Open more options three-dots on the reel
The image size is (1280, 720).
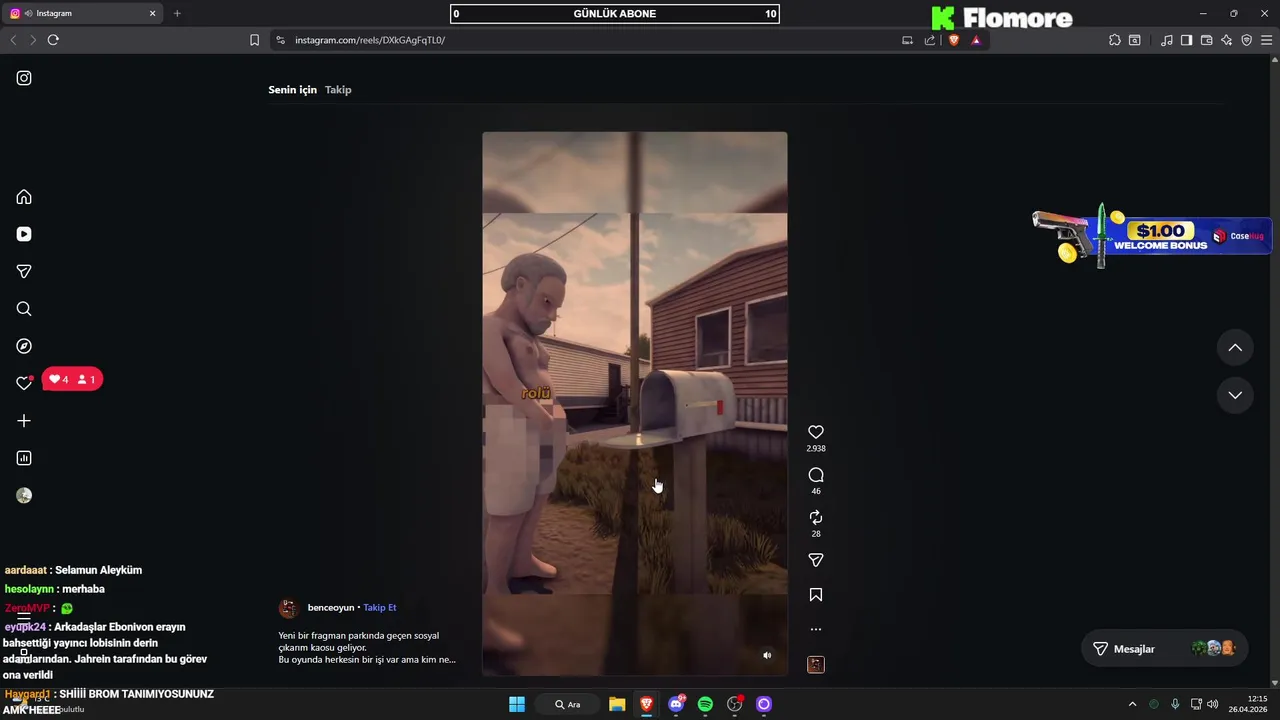816,629
